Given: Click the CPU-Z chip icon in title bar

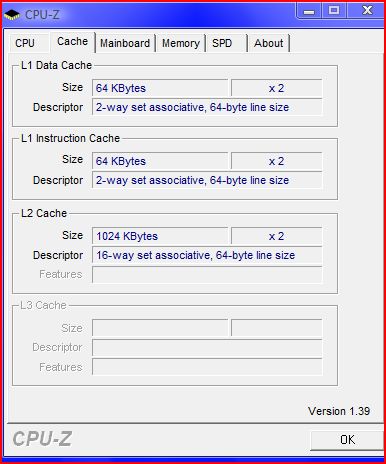Looking at the screenshot, I should pyautogui.click(x=12, y=15).
